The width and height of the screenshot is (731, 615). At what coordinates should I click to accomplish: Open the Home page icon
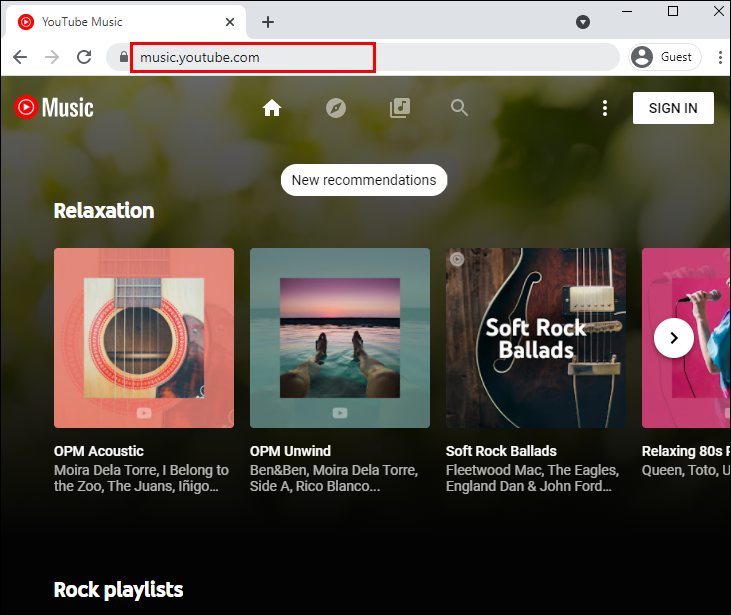click(272, 108)
